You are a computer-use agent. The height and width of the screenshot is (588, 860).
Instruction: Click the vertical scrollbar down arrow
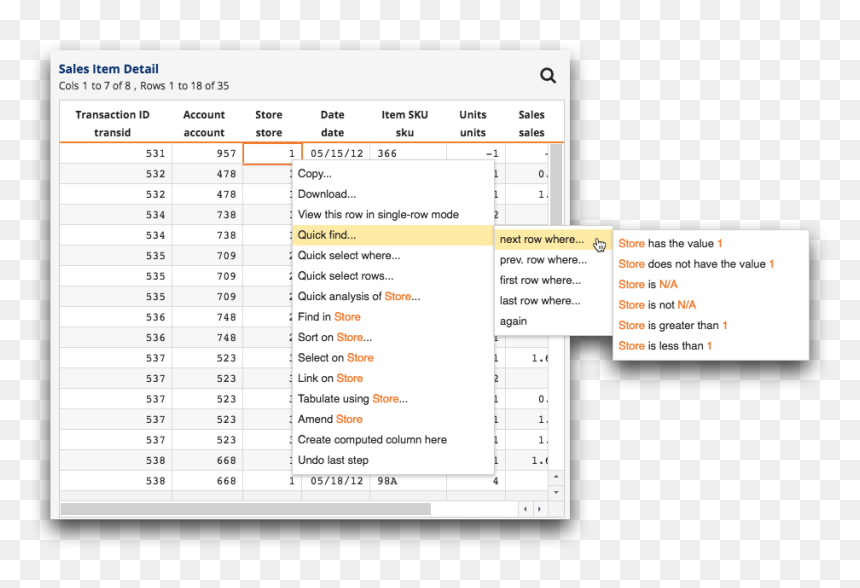click(556, 492)
